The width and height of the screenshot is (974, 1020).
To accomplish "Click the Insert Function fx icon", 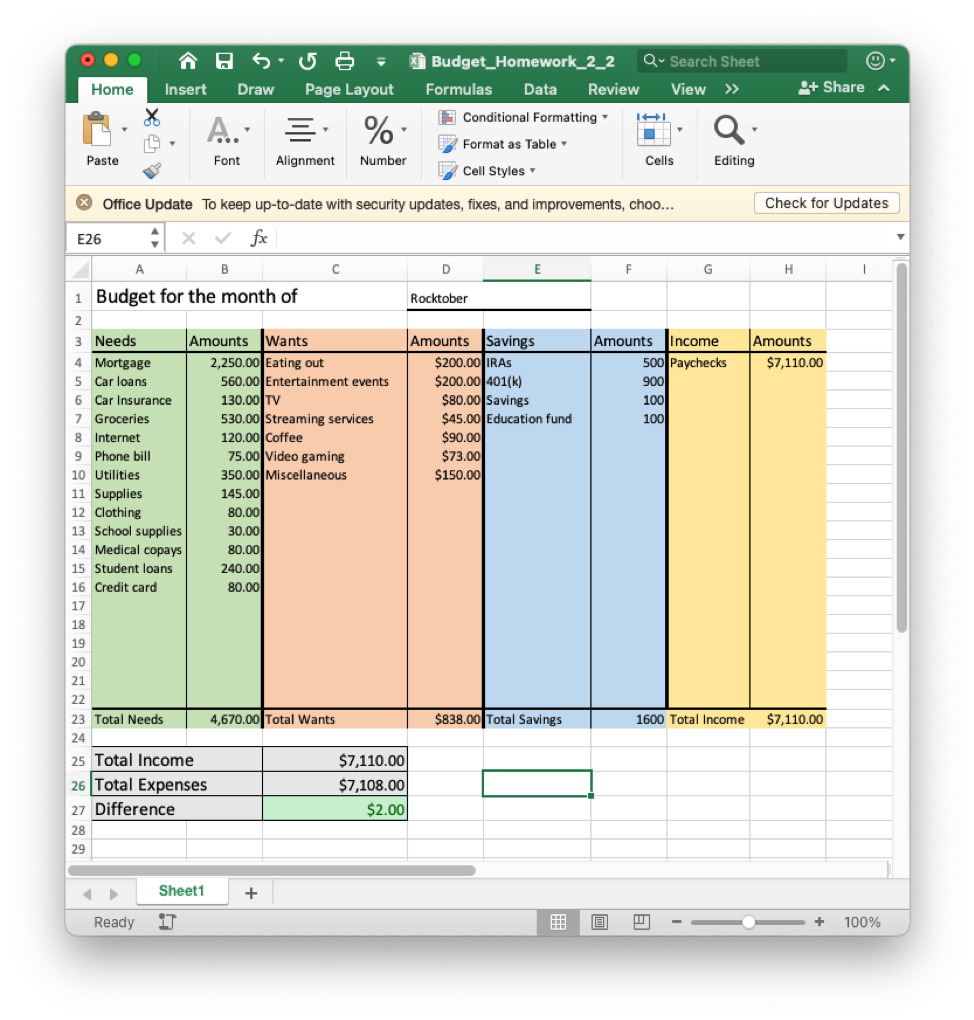I will [259, 238].
